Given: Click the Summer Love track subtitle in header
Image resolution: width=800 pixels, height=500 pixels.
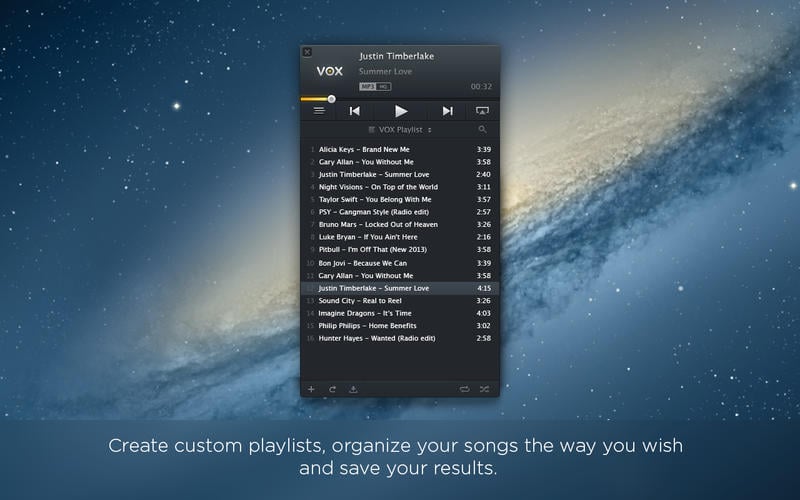Looking at the screenshot, I should 385,71.
